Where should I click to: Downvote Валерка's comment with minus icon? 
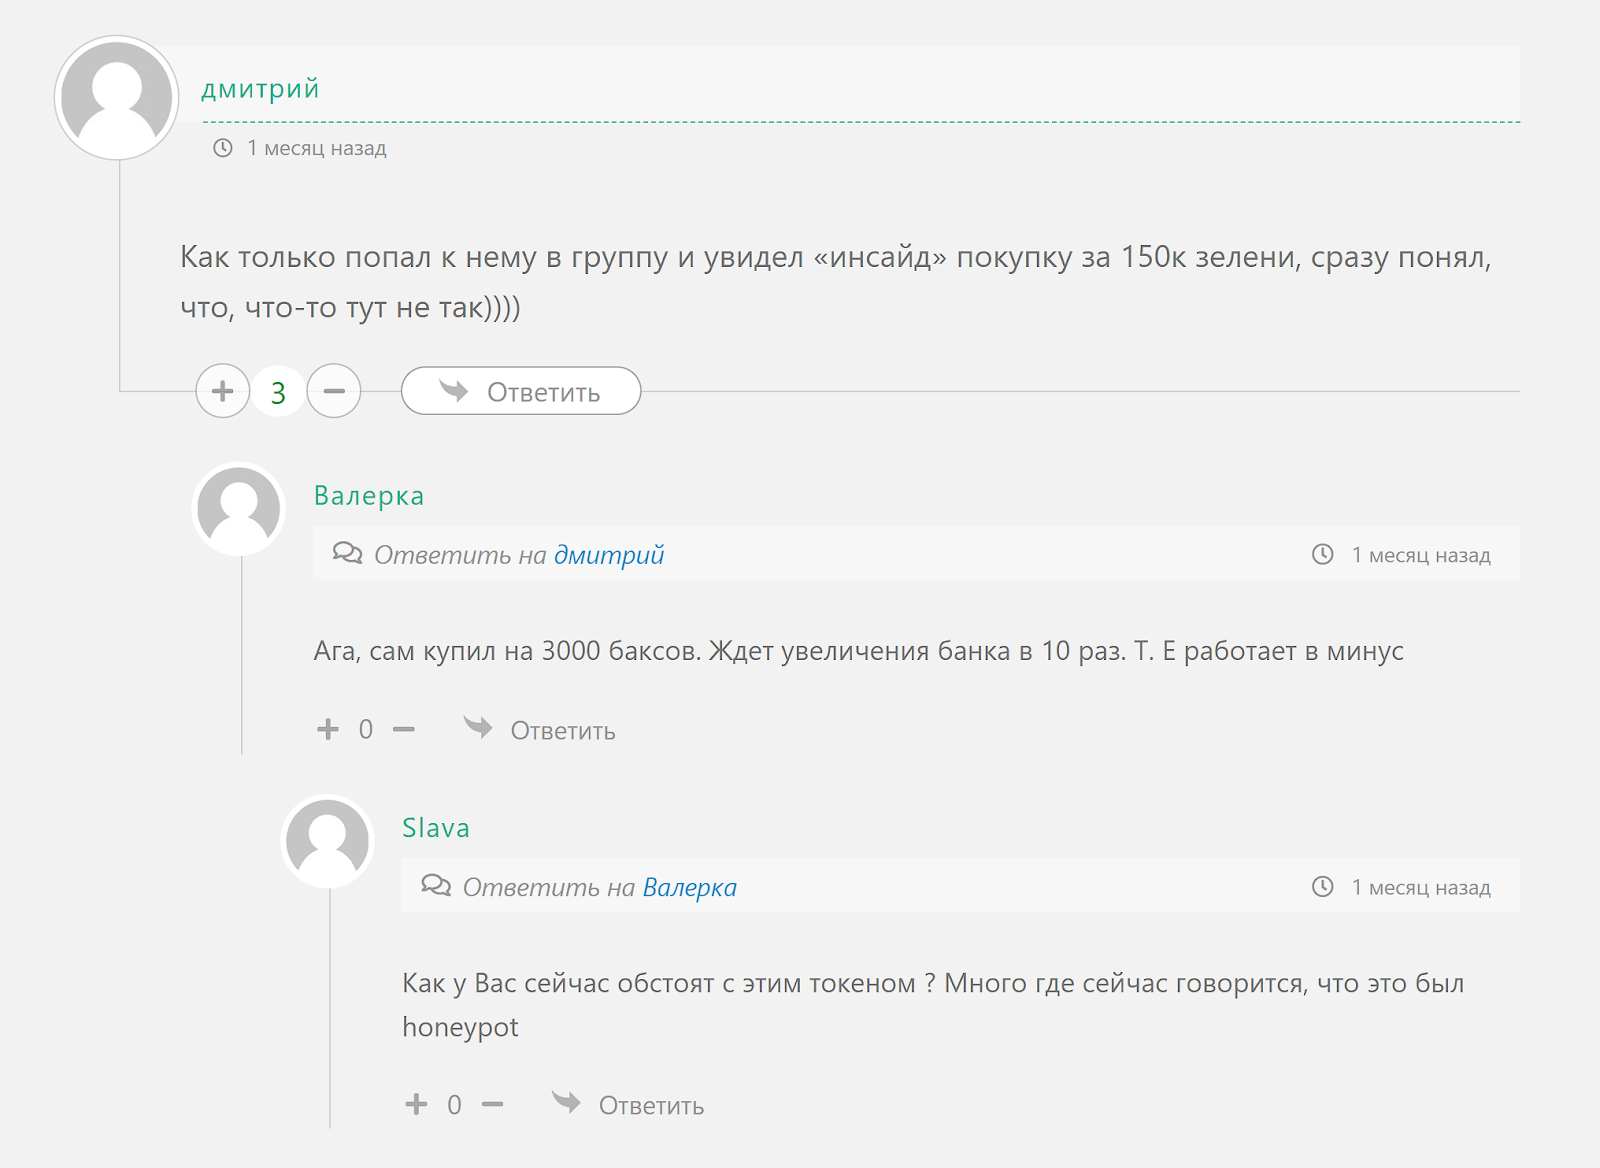pyautogui.click(x=404, y=729)
